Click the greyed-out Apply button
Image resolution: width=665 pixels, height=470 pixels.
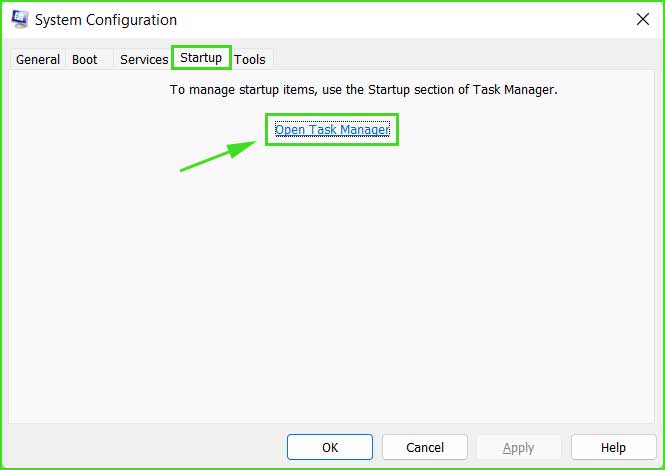(x=519, y=447)
